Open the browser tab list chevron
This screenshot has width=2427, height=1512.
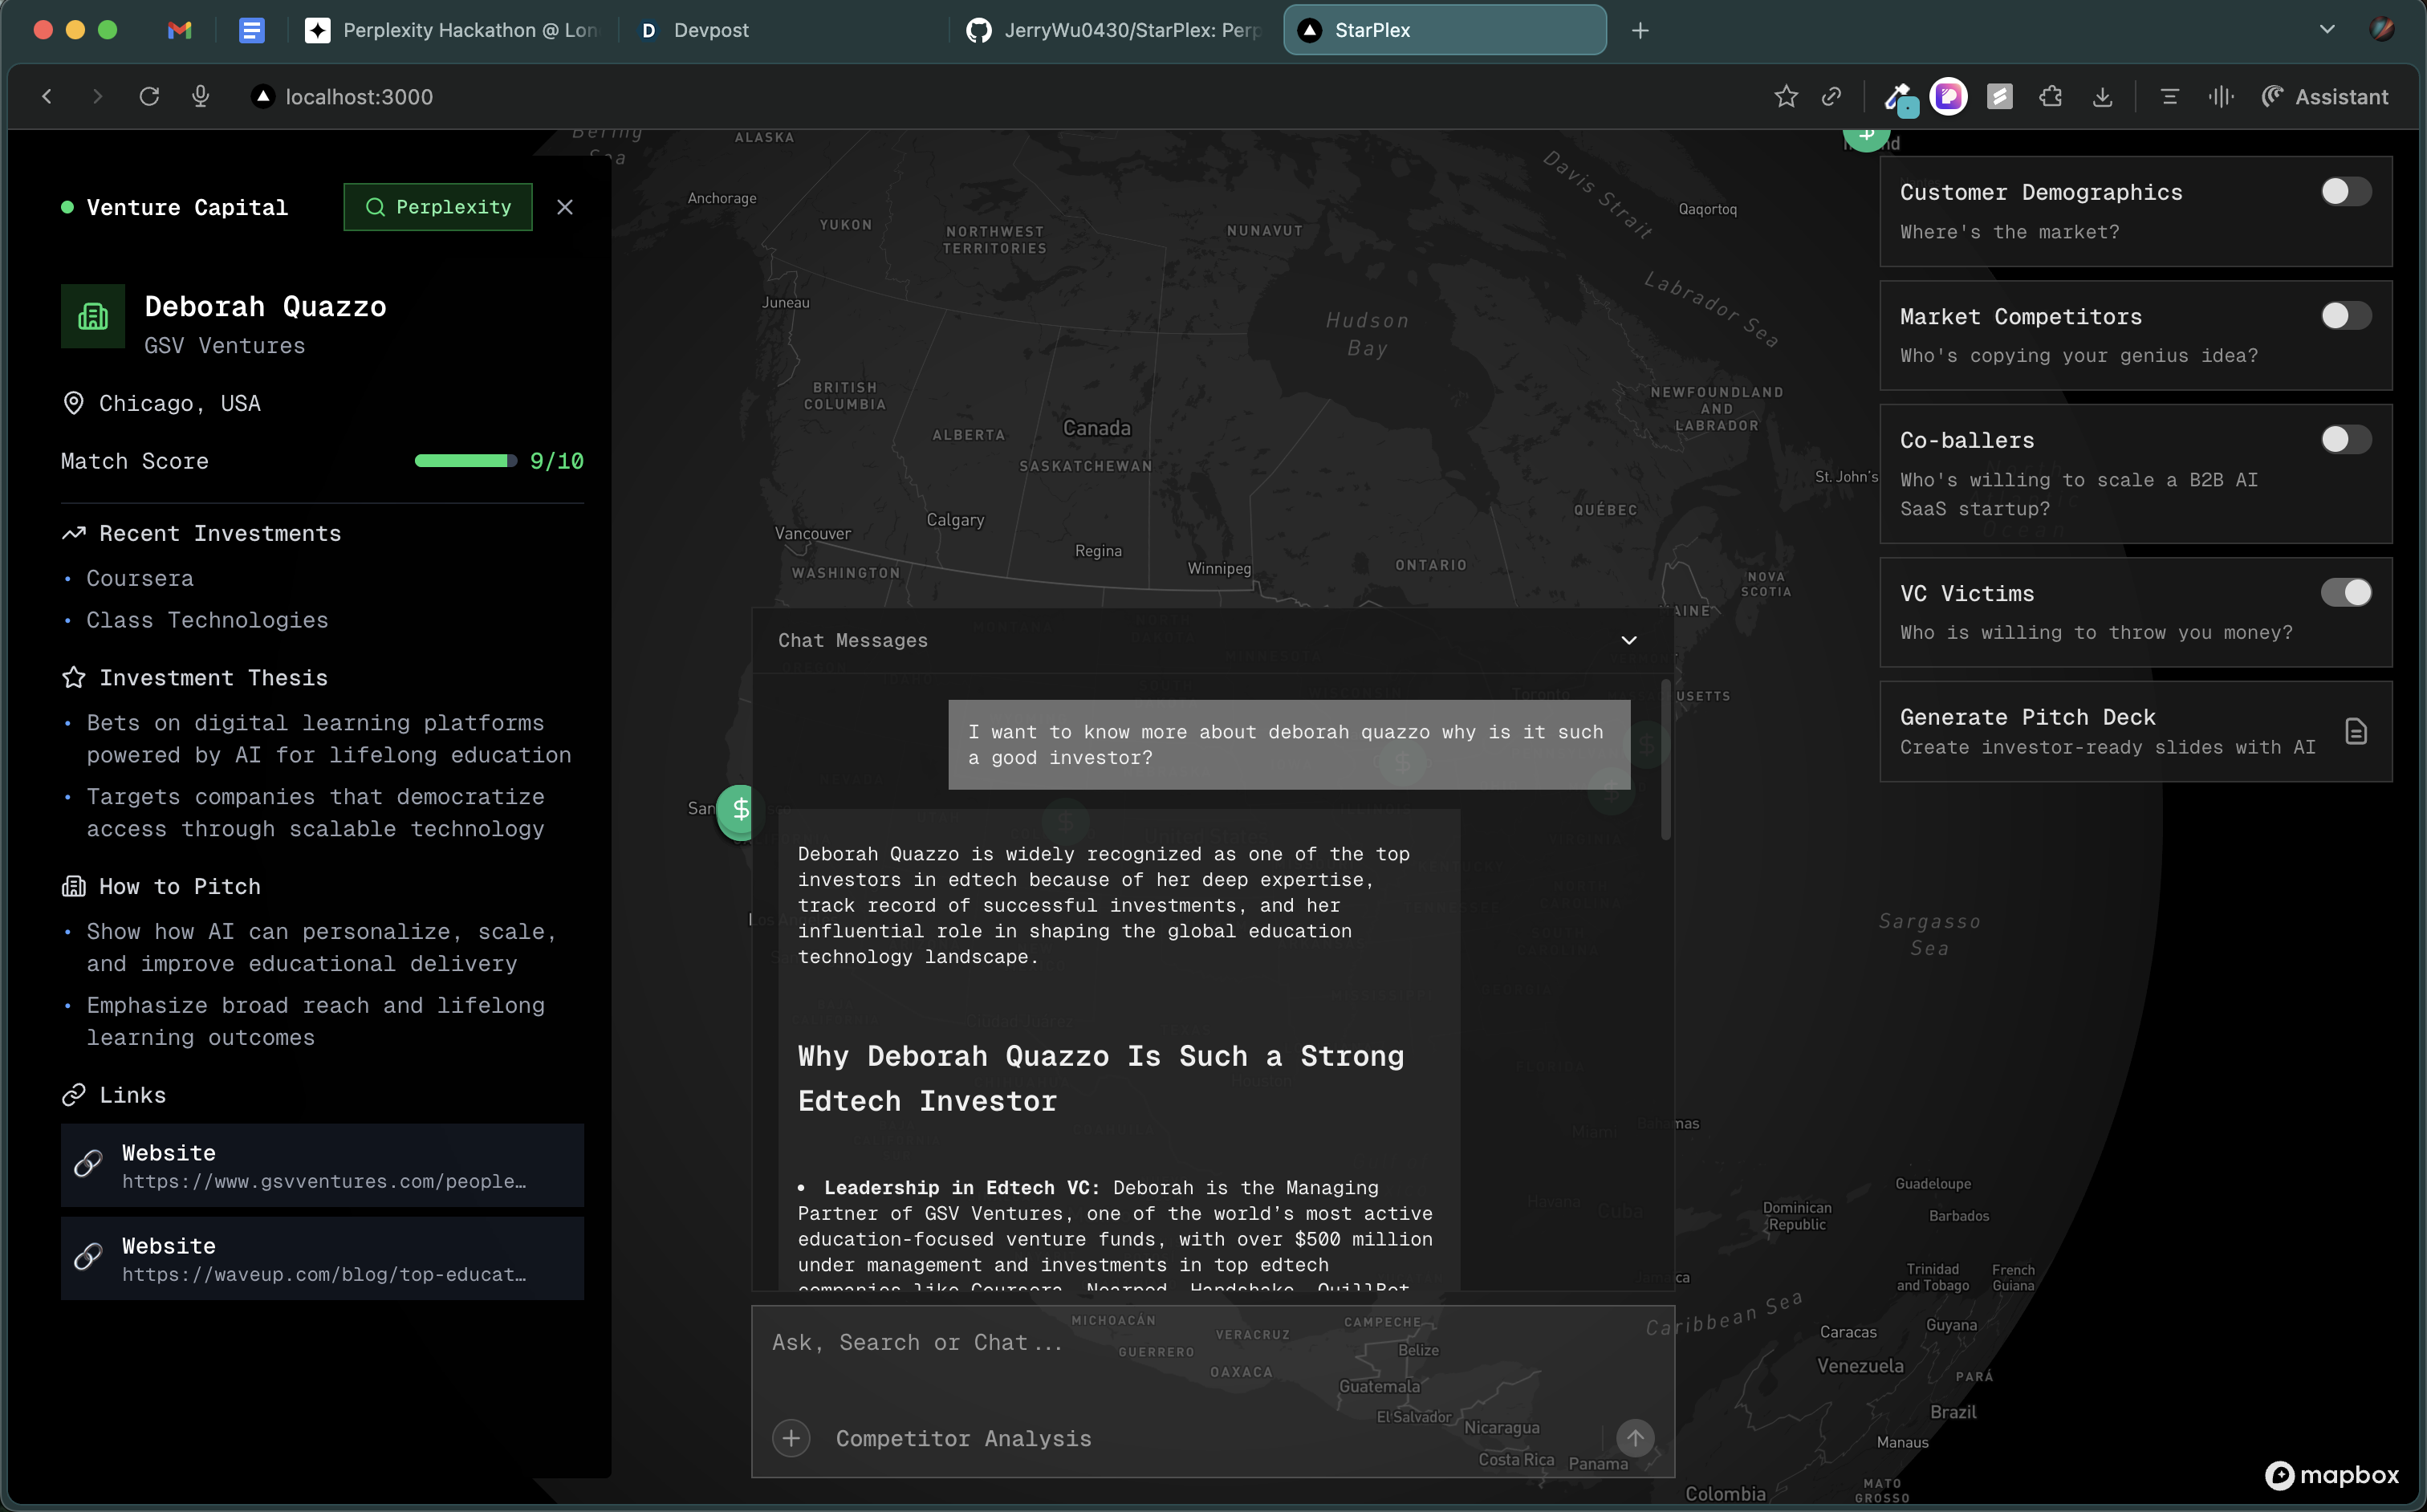click(2327, 30)
